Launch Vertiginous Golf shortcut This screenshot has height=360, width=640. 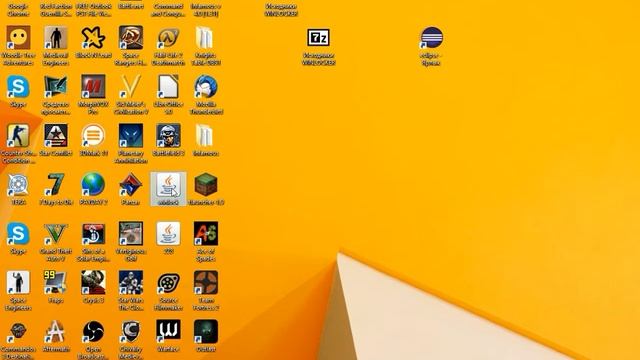(131, 233)
